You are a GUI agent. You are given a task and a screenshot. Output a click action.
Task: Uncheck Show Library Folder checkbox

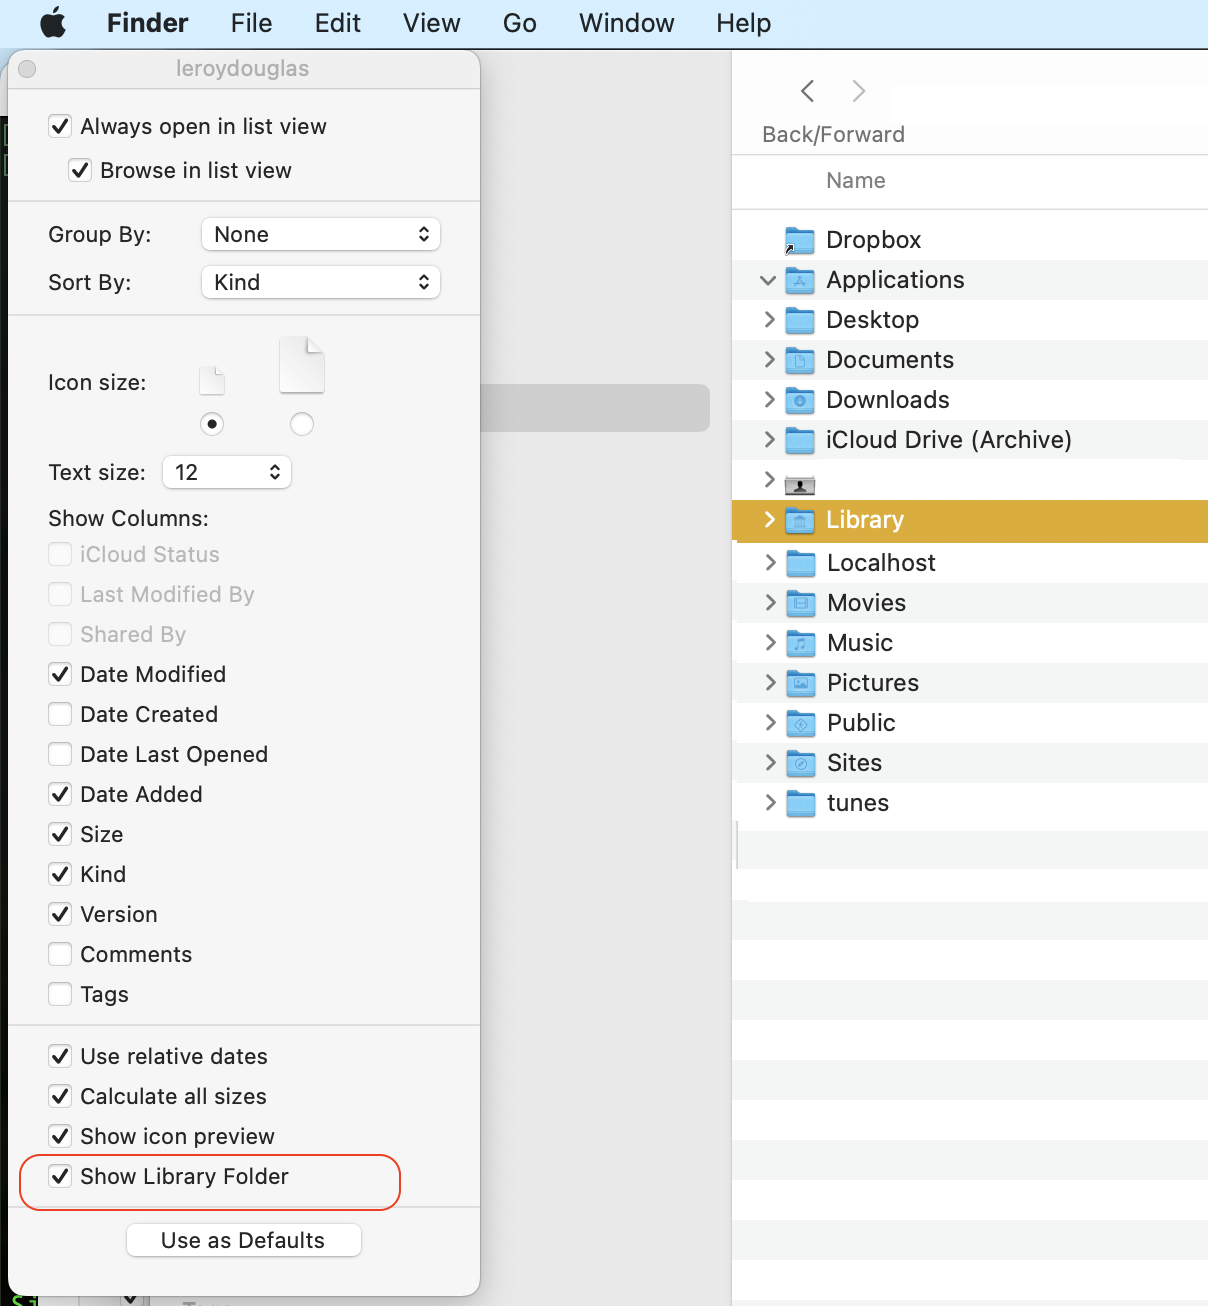pyautogui.click(x=61, y=1176)
